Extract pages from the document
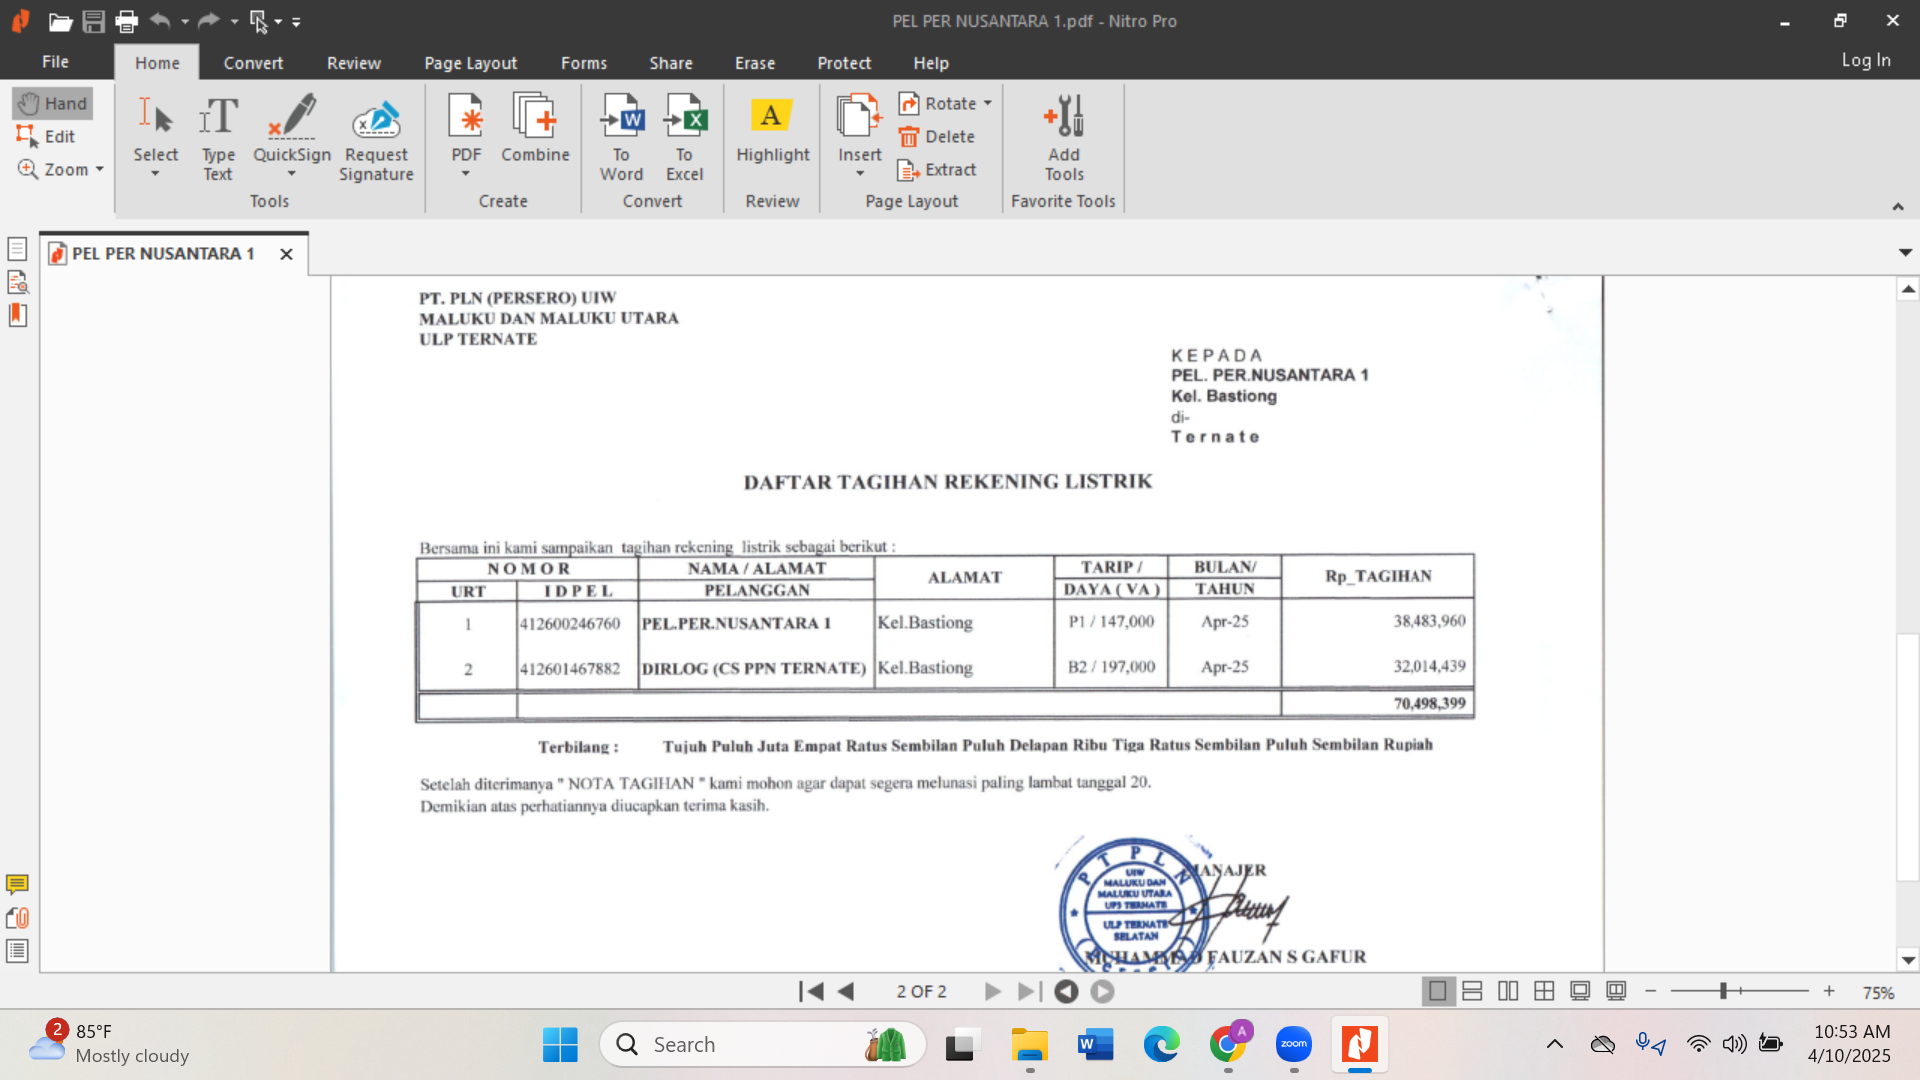Viewport: 1920px width, 1080px height. 937,169
